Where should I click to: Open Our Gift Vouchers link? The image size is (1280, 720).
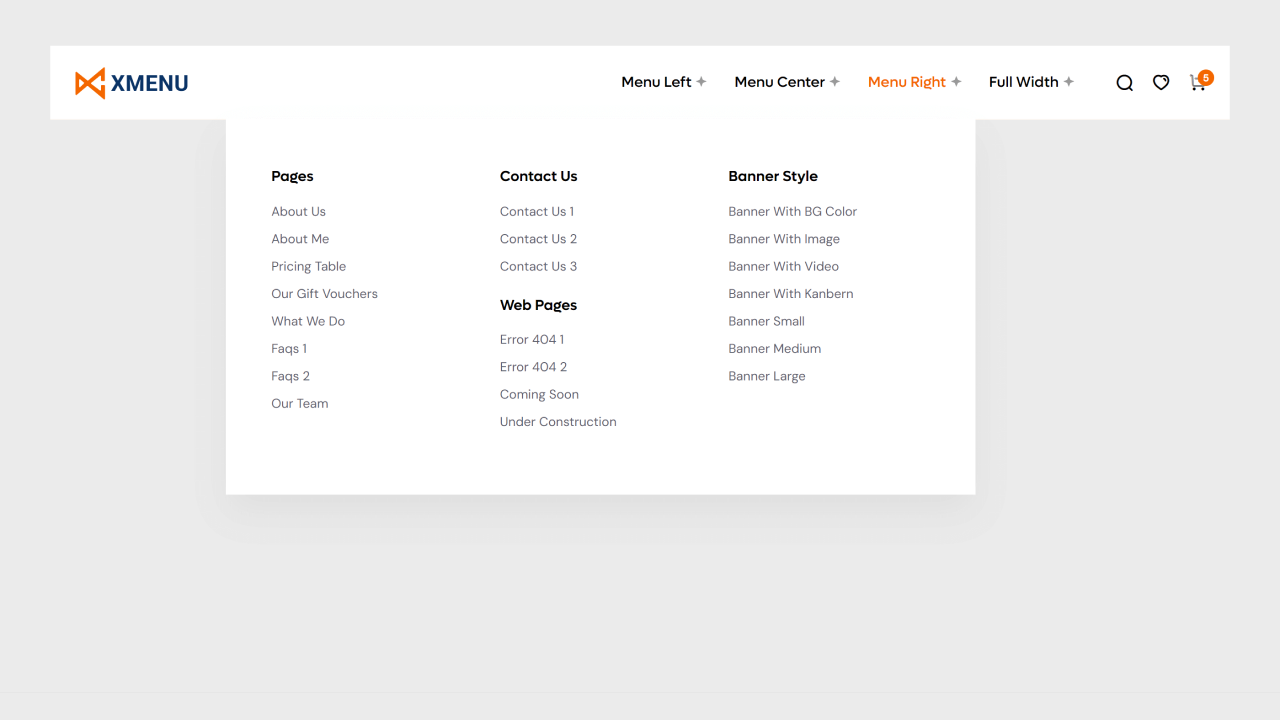click(x=324, y=294)
